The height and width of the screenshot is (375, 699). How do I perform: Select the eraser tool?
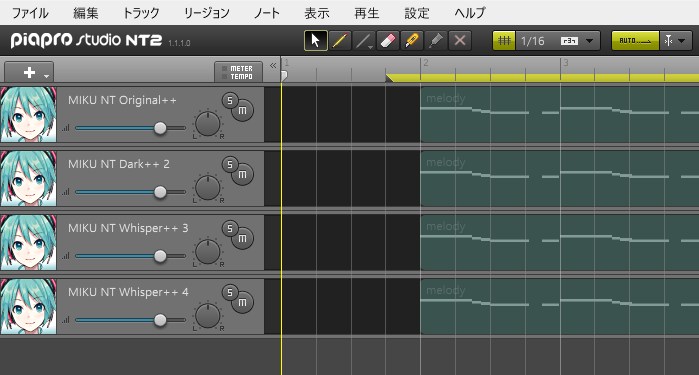(387, 41)
